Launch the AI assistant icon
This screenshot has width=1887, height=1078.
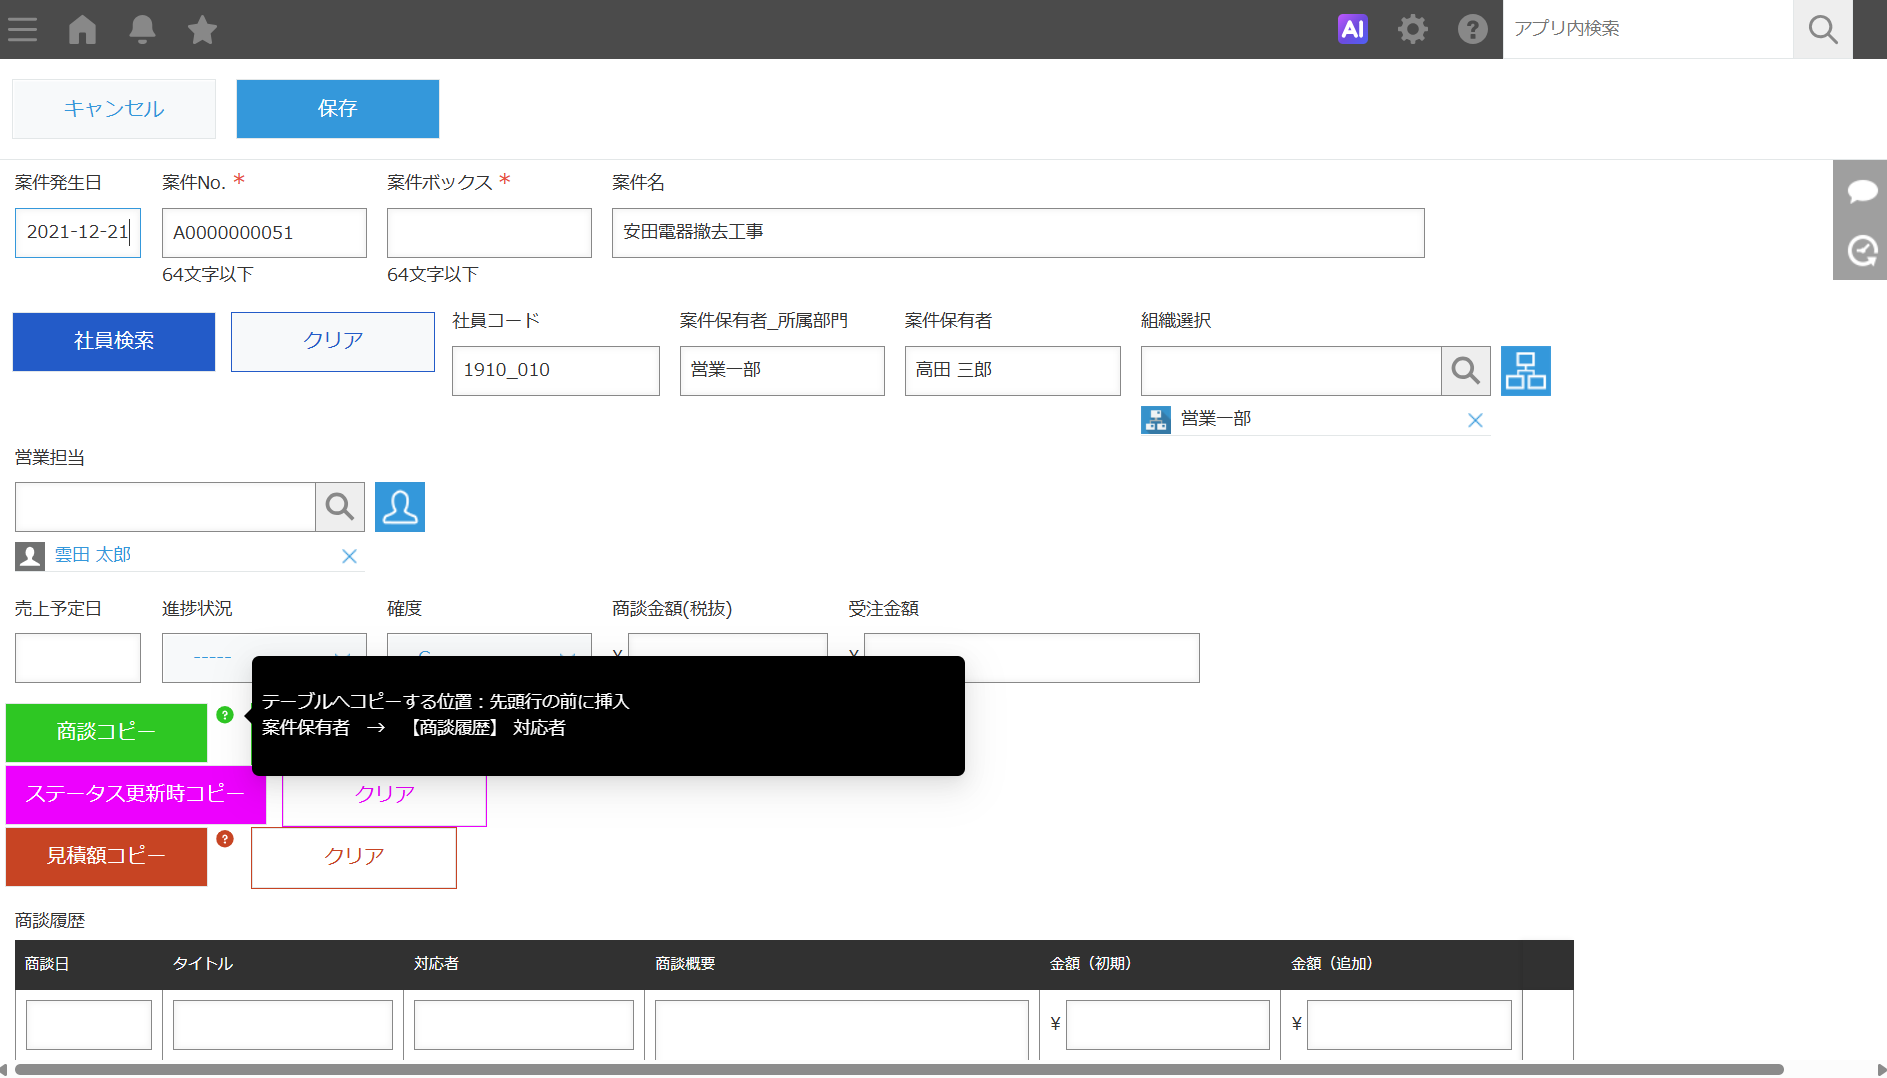click(x=1352, y=29)
